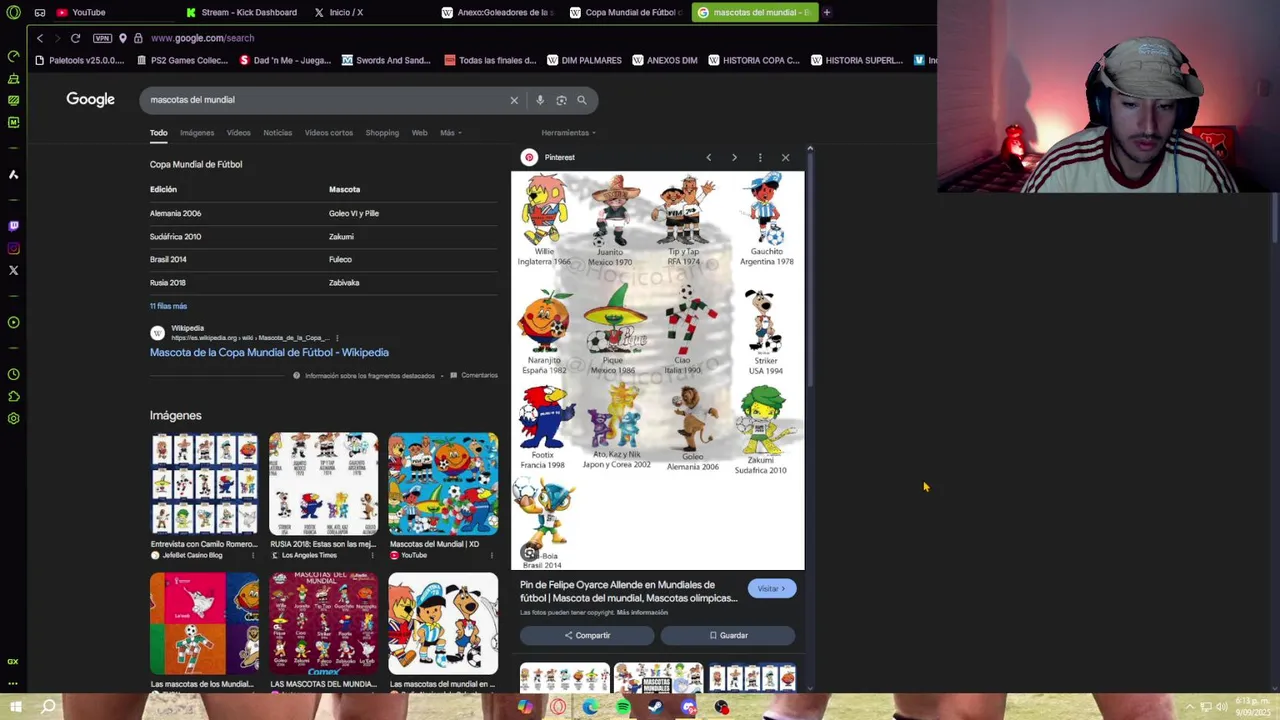Open Opera GX menu logo

pyautogui.click(x=13, y=12)
